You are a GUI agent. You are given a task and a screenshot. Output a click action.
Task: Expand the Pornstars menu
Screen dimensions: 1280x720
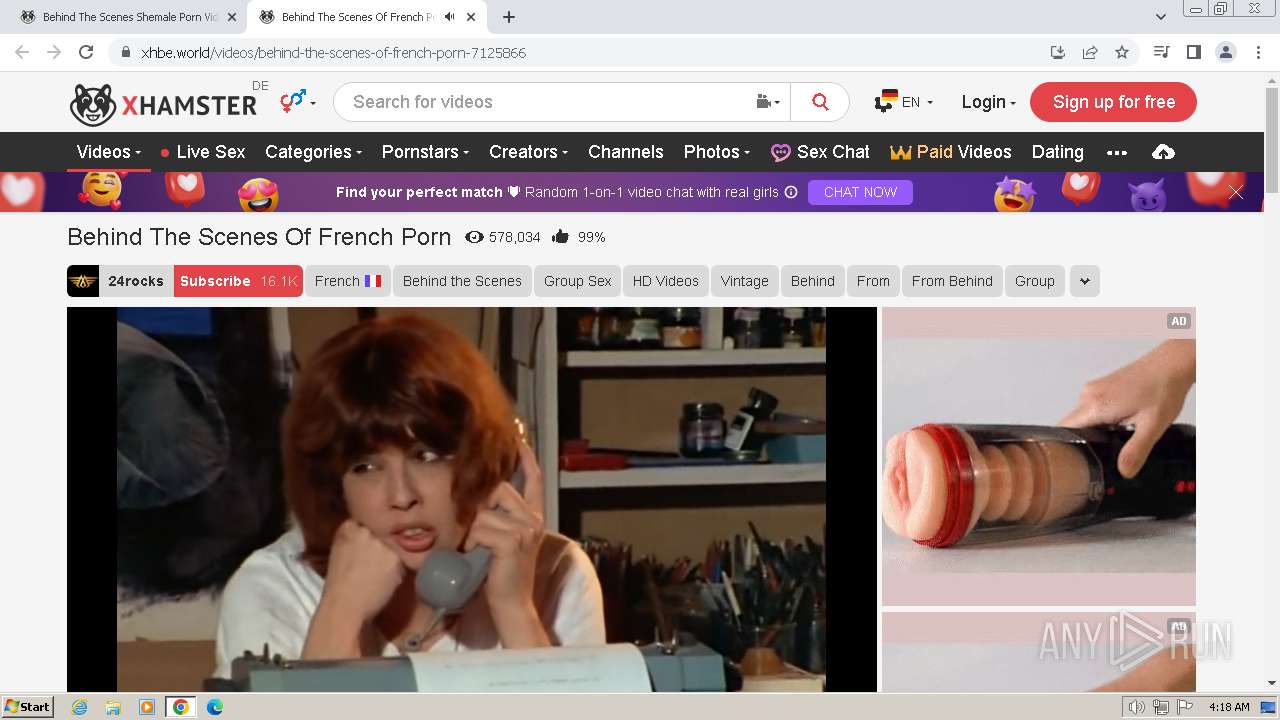pyautogui.click(x=425, y=152)
